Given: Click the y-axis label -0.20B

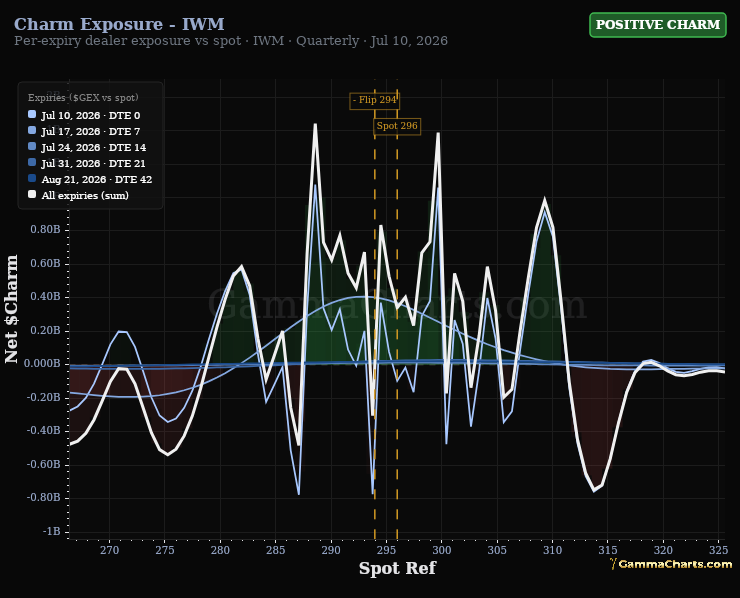Looking at the screenshot, I should pyautogui.click(x=43, y=397).
